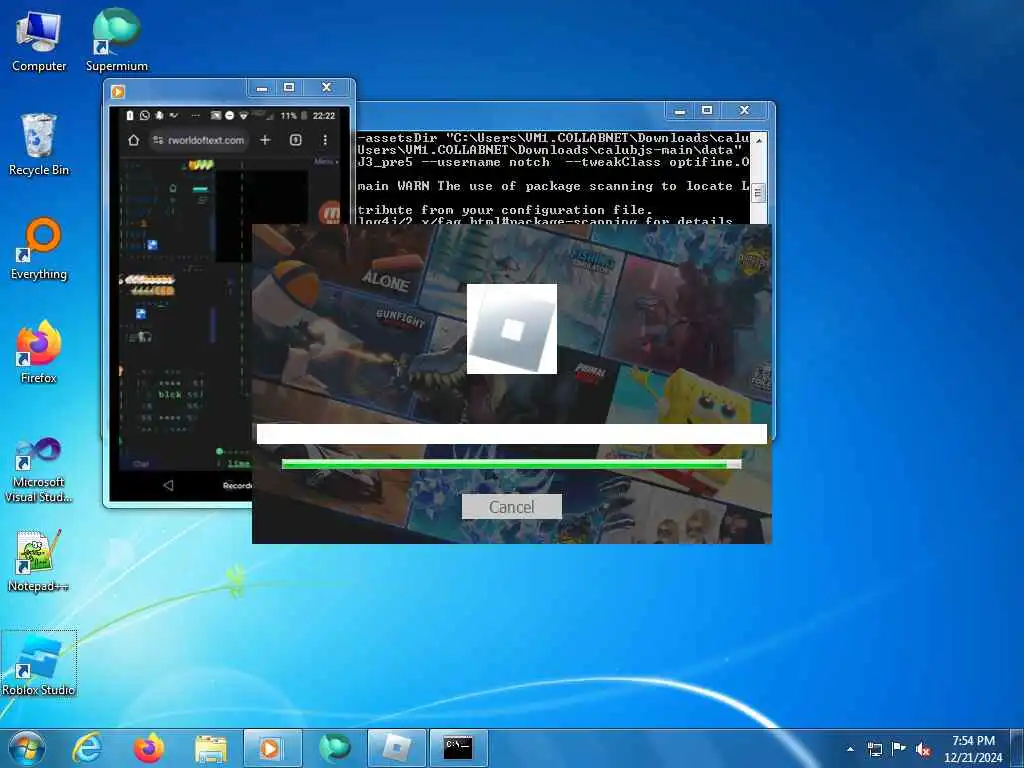Open the taskbar clock showing 7:54 PM
This screenshot has width=1024, height=768.
(x=973, y=748)
